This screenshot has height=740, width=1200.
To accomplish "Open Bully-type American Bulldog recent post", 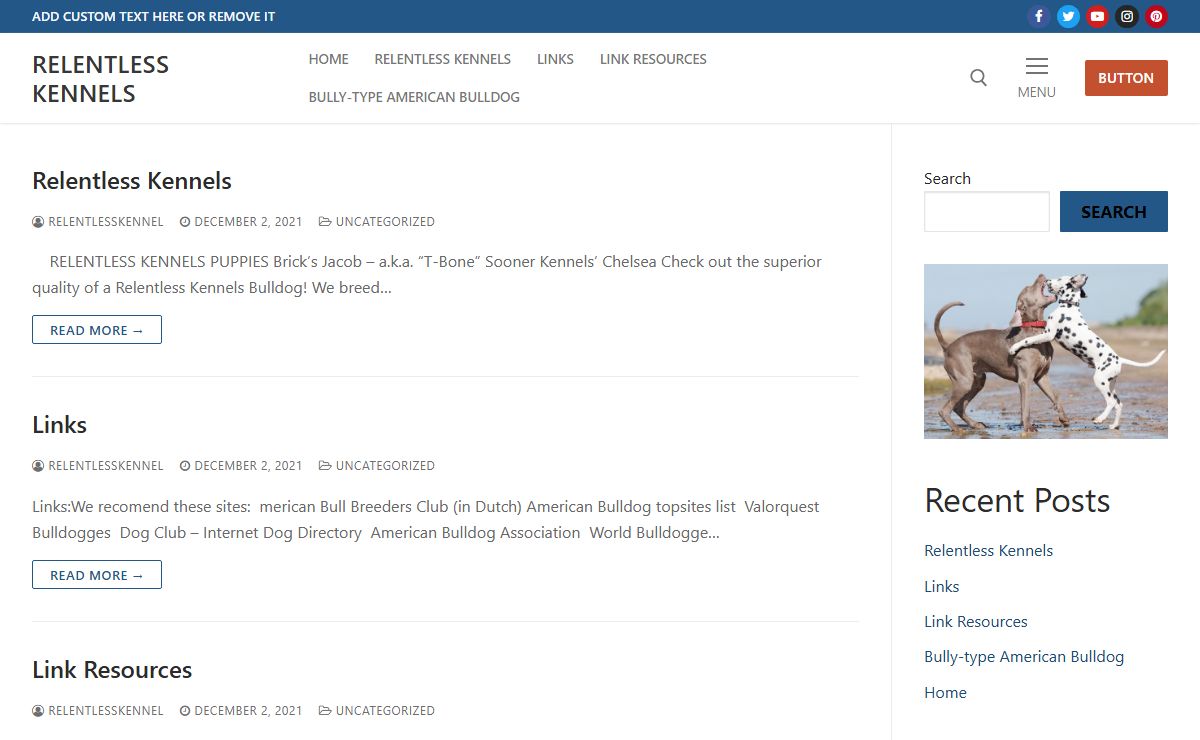I will coord(1023,657).
